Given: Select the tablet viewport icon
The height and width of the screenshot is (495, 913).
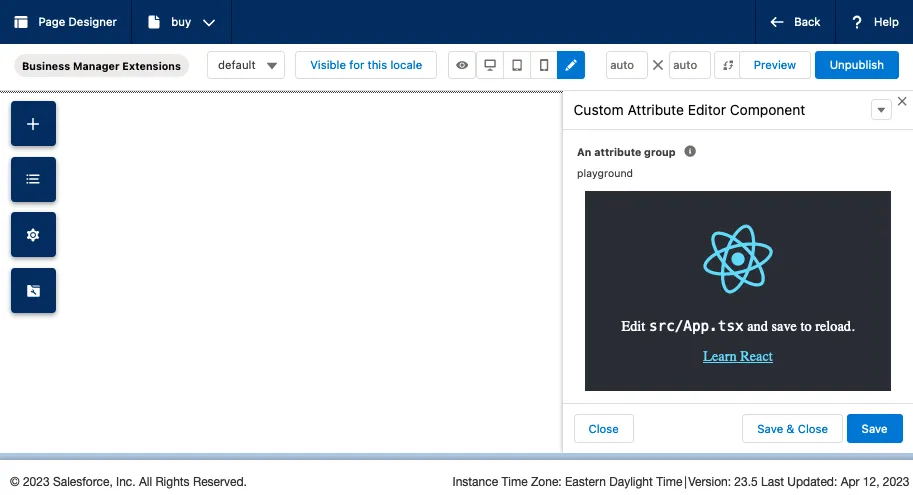Looking at the screenshot, I should [517, 65].
